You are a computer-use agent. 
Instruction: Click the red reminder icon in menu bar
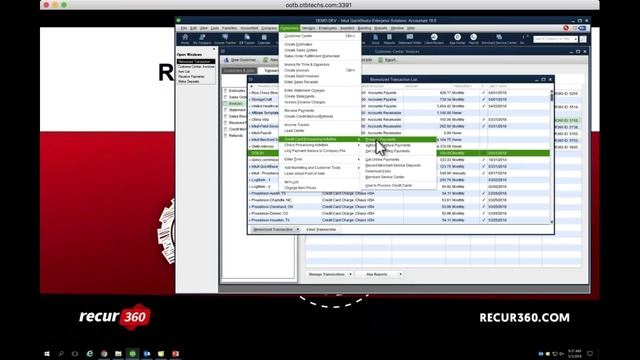pyautogui.click(x=566, y=28)
